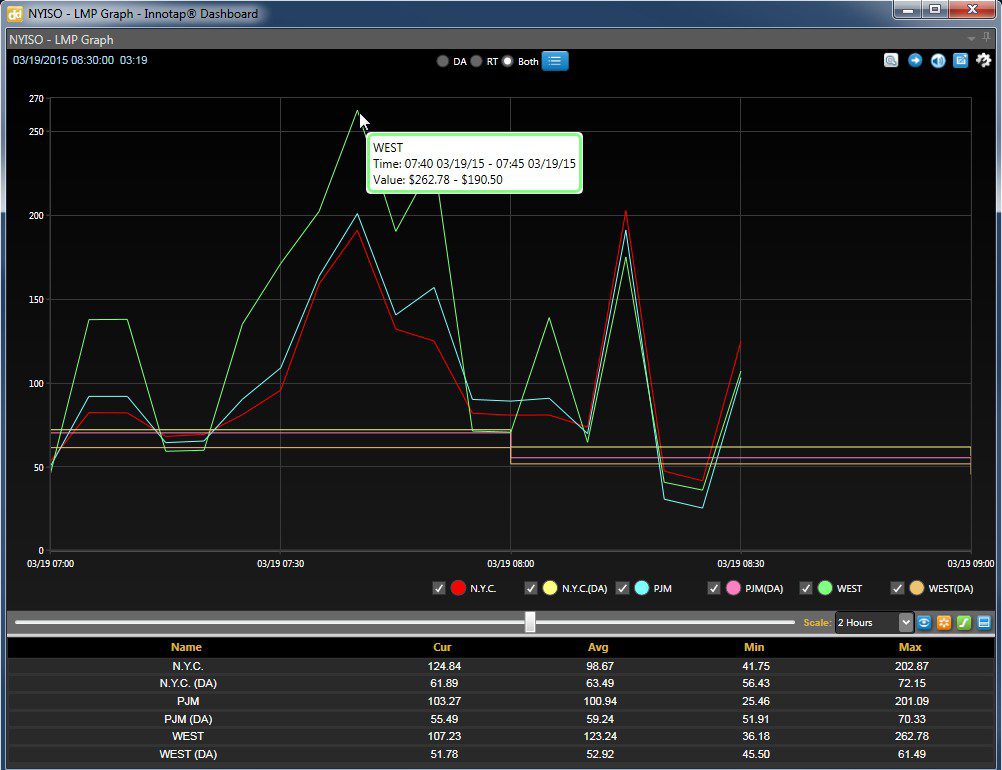Sort table by Min column header
1002x770 pixels.
tap(754, 647)
